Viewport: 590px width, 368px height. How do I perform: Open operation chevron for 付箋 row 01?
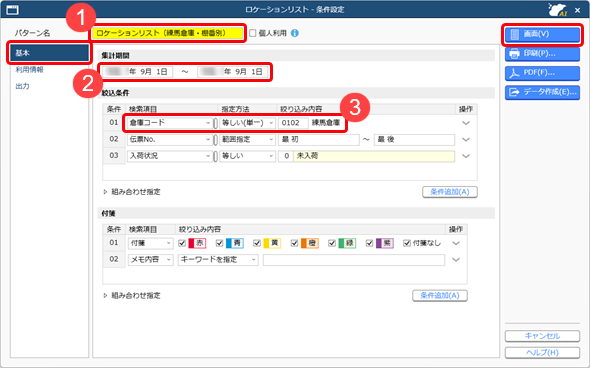point(456,243)
